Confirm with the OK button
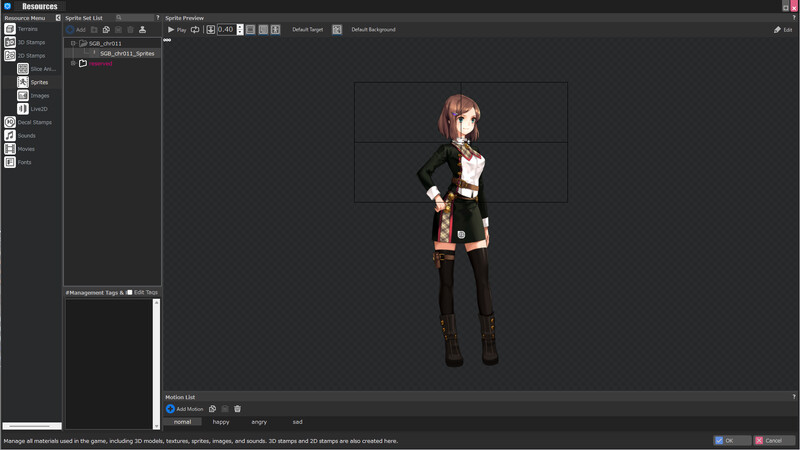This screenshot has height=450, width=800. click(x=732, y=440)
